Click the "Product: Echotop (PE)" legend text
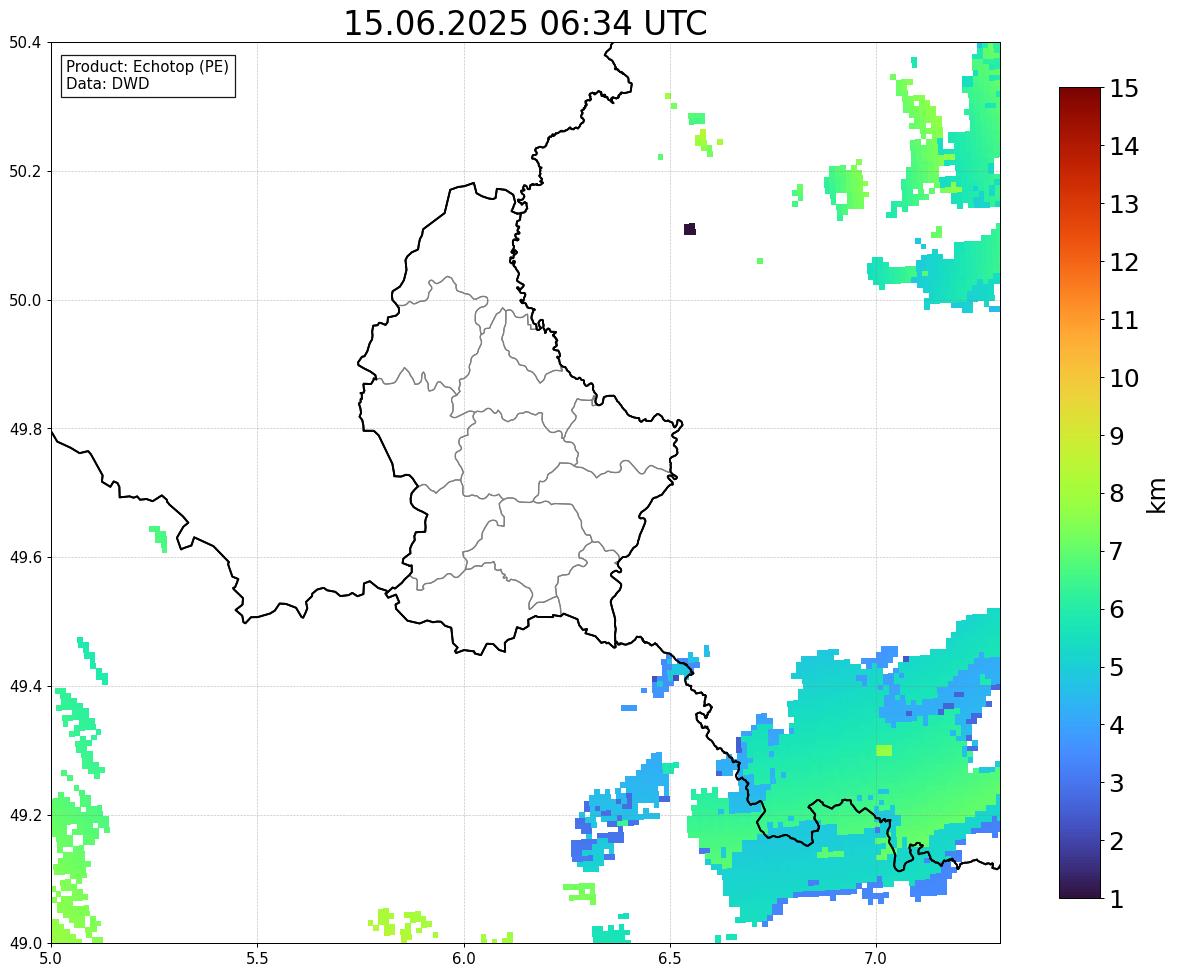This screenshot has width=1178, height=976. (x=147, y=67)
